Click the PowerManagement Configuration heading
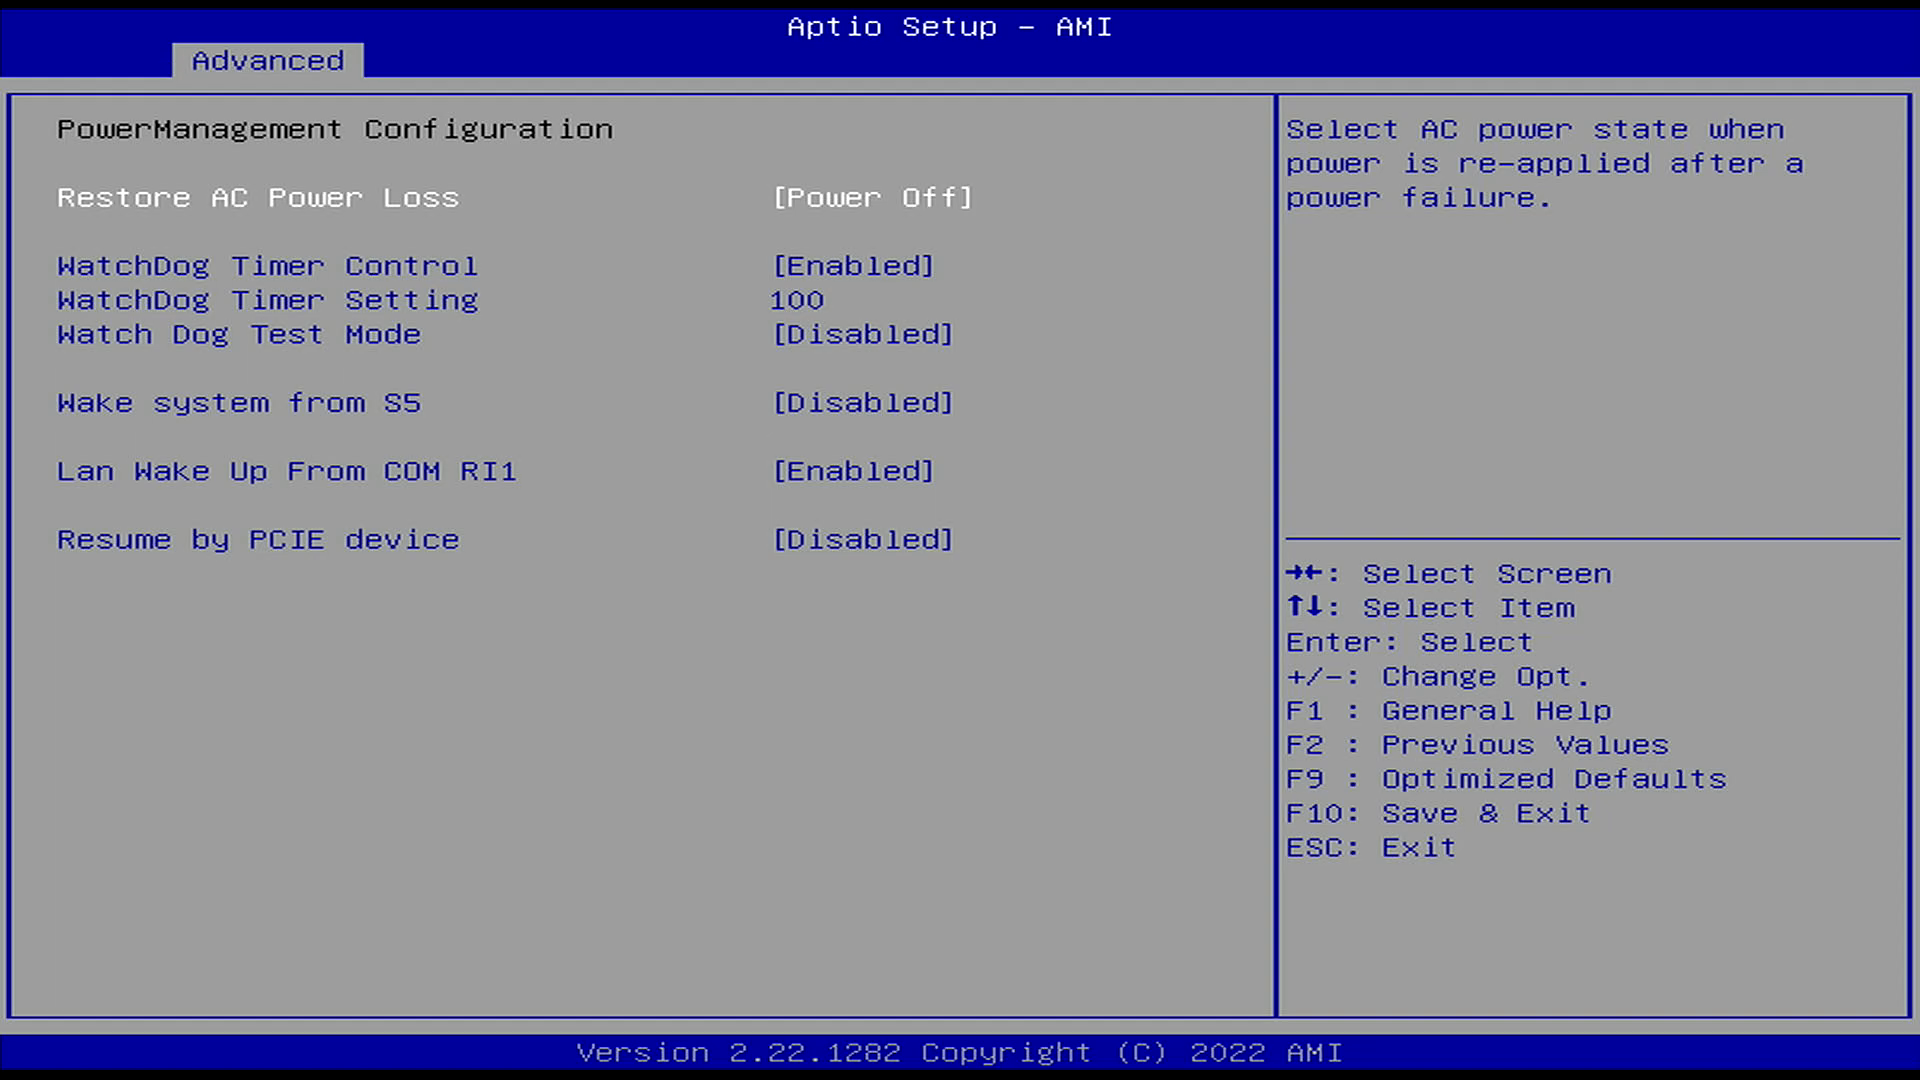This screenshot has width=1920, height=1080. click(335, 130)
